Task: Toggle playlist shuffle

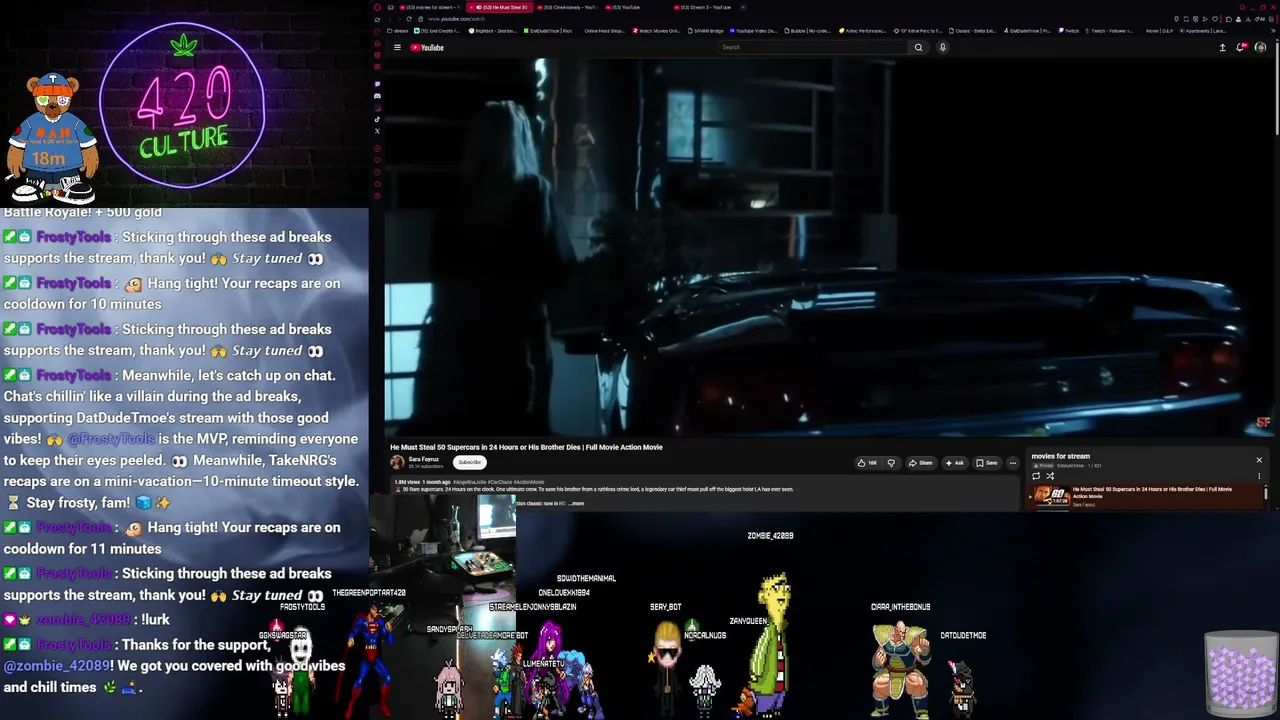Action: 1050,476
